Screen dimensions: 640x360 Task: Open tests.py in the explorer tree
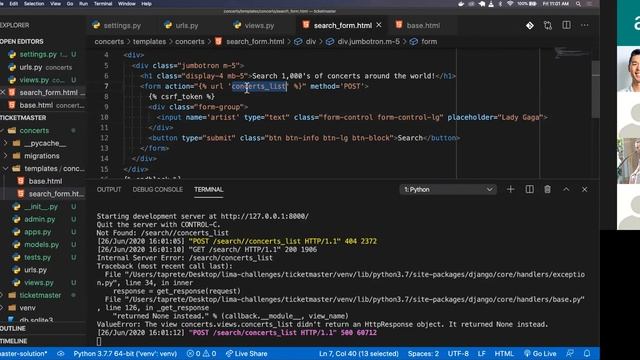tap(38, 258)
